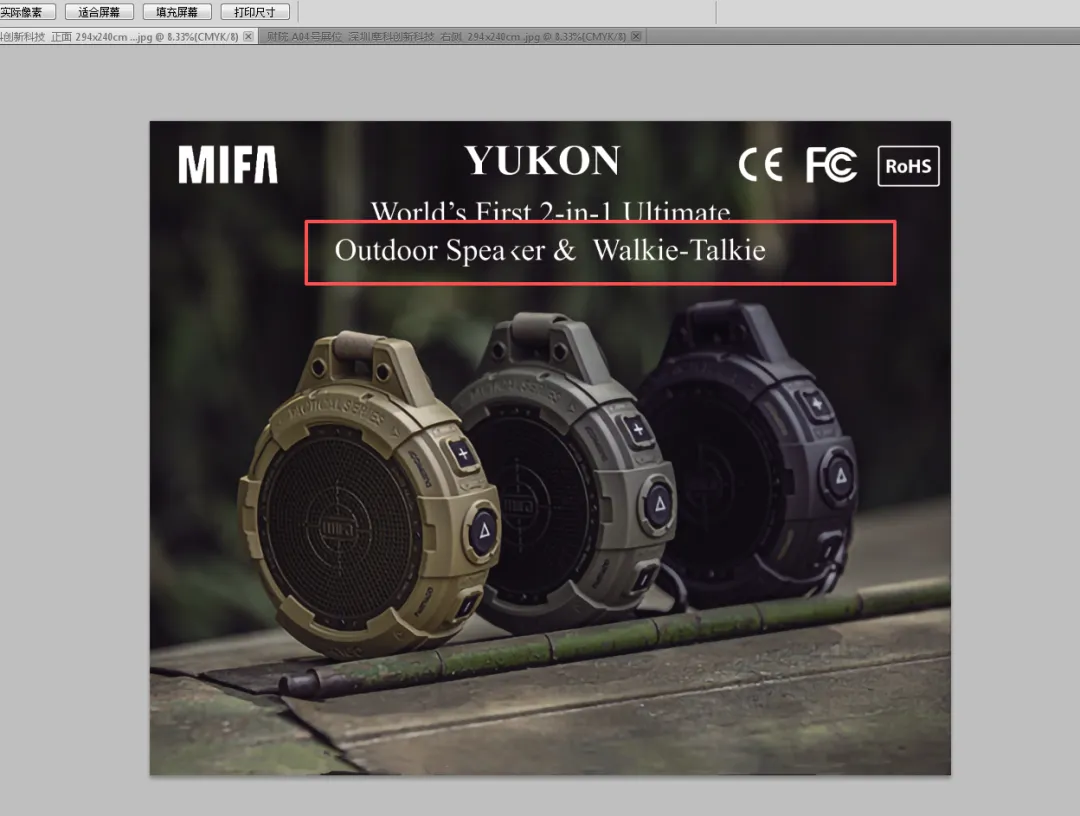Click the FC certification logo on canvas
This screenshot has height=816, width=1080.
click(831, 165)
